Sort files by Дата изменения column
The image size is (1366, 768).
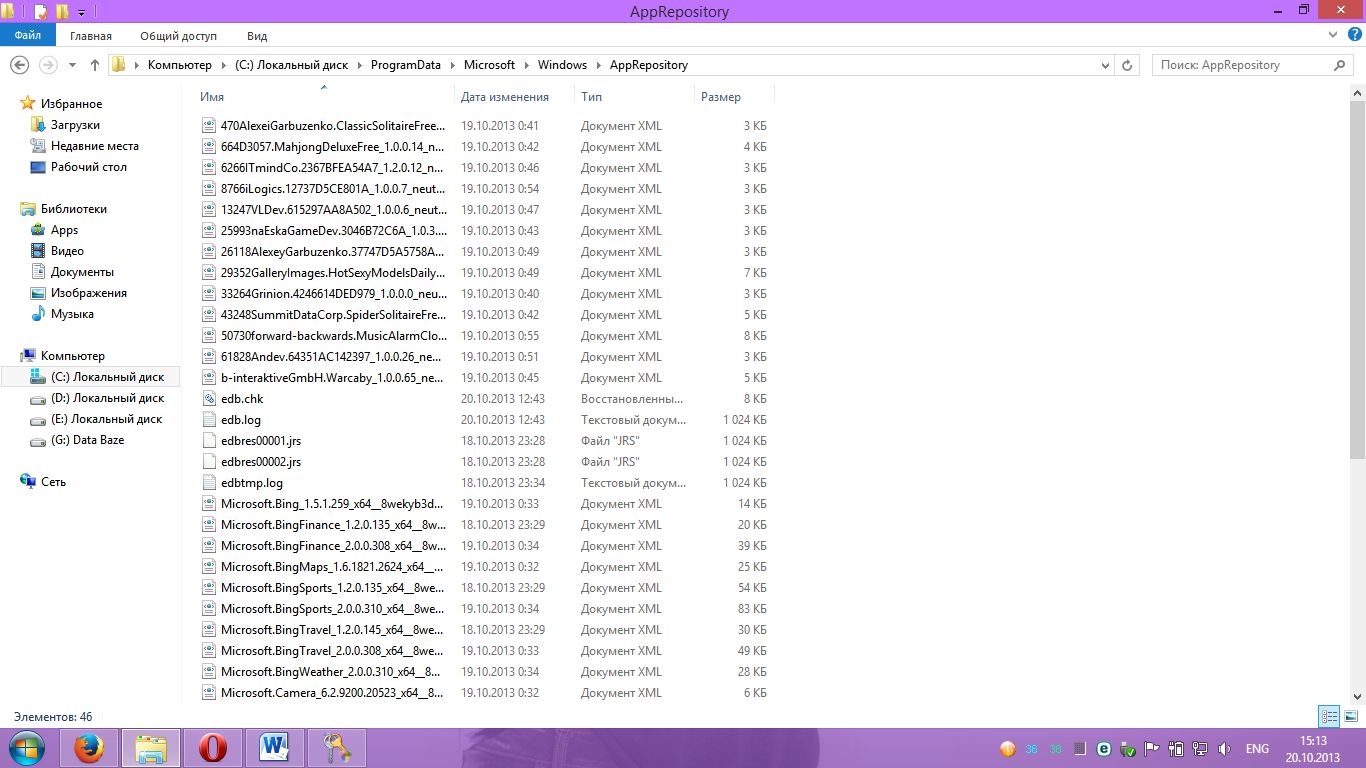point(505,97)
